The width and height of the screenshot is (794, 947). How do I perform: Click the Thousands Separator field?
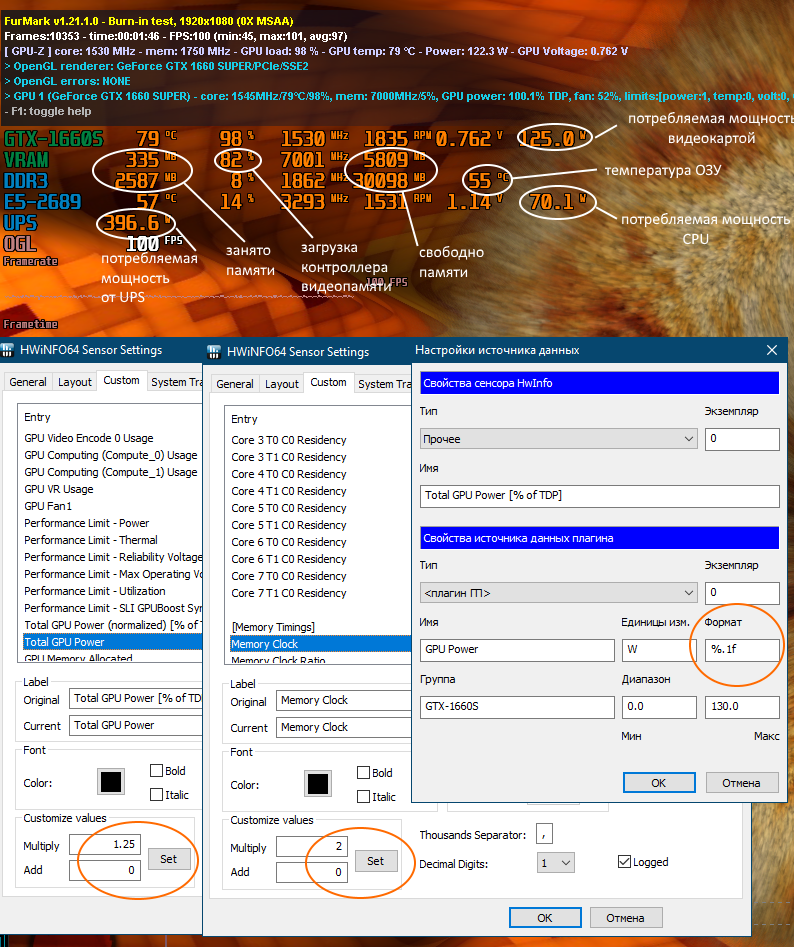(x=544, y=834)
